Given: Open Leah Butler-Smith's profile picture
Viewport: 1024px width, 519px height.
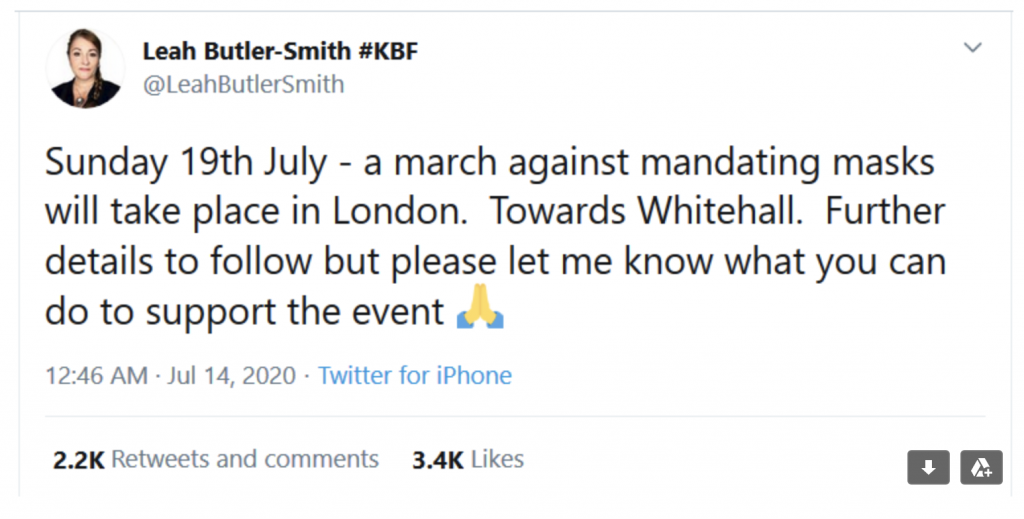Looking at the screenshot, I should click(84, 68).
